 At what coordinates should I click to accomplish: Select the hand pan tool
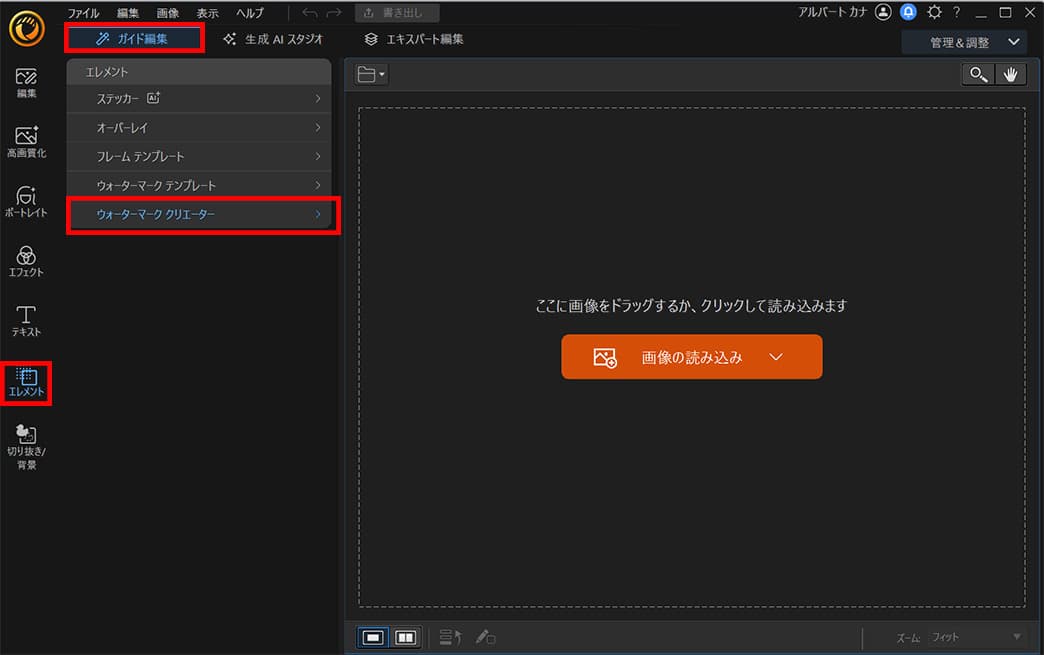(1010, 75)
